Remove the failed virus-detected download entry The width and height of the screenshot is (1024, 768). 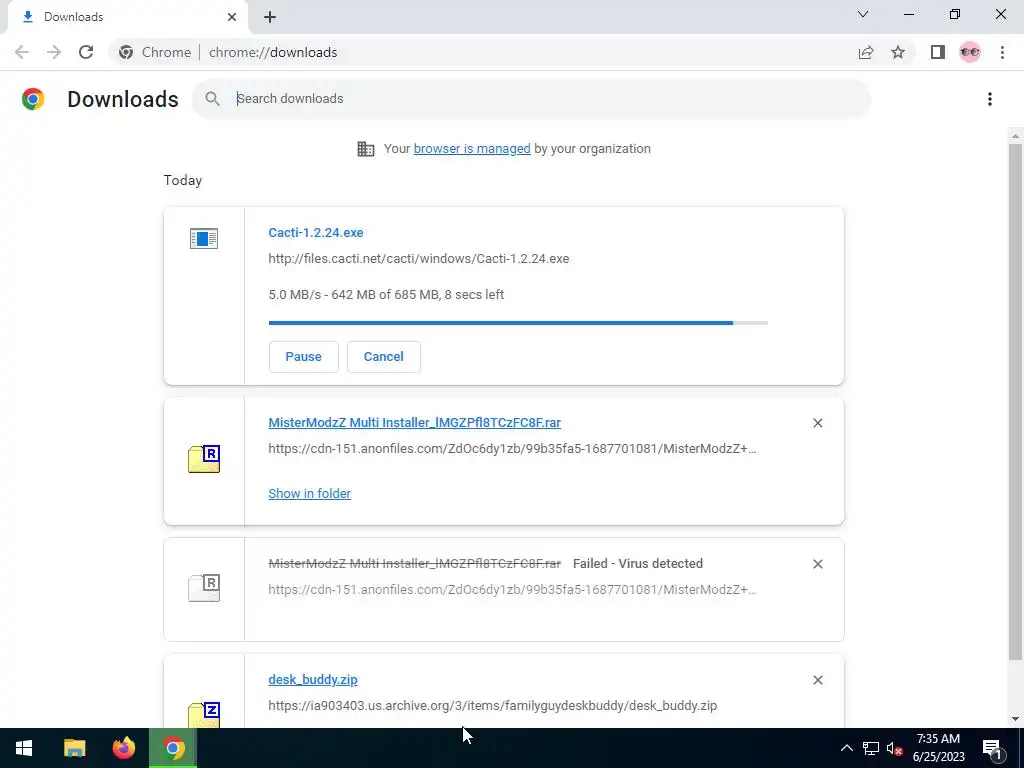[x=818, y=564]
